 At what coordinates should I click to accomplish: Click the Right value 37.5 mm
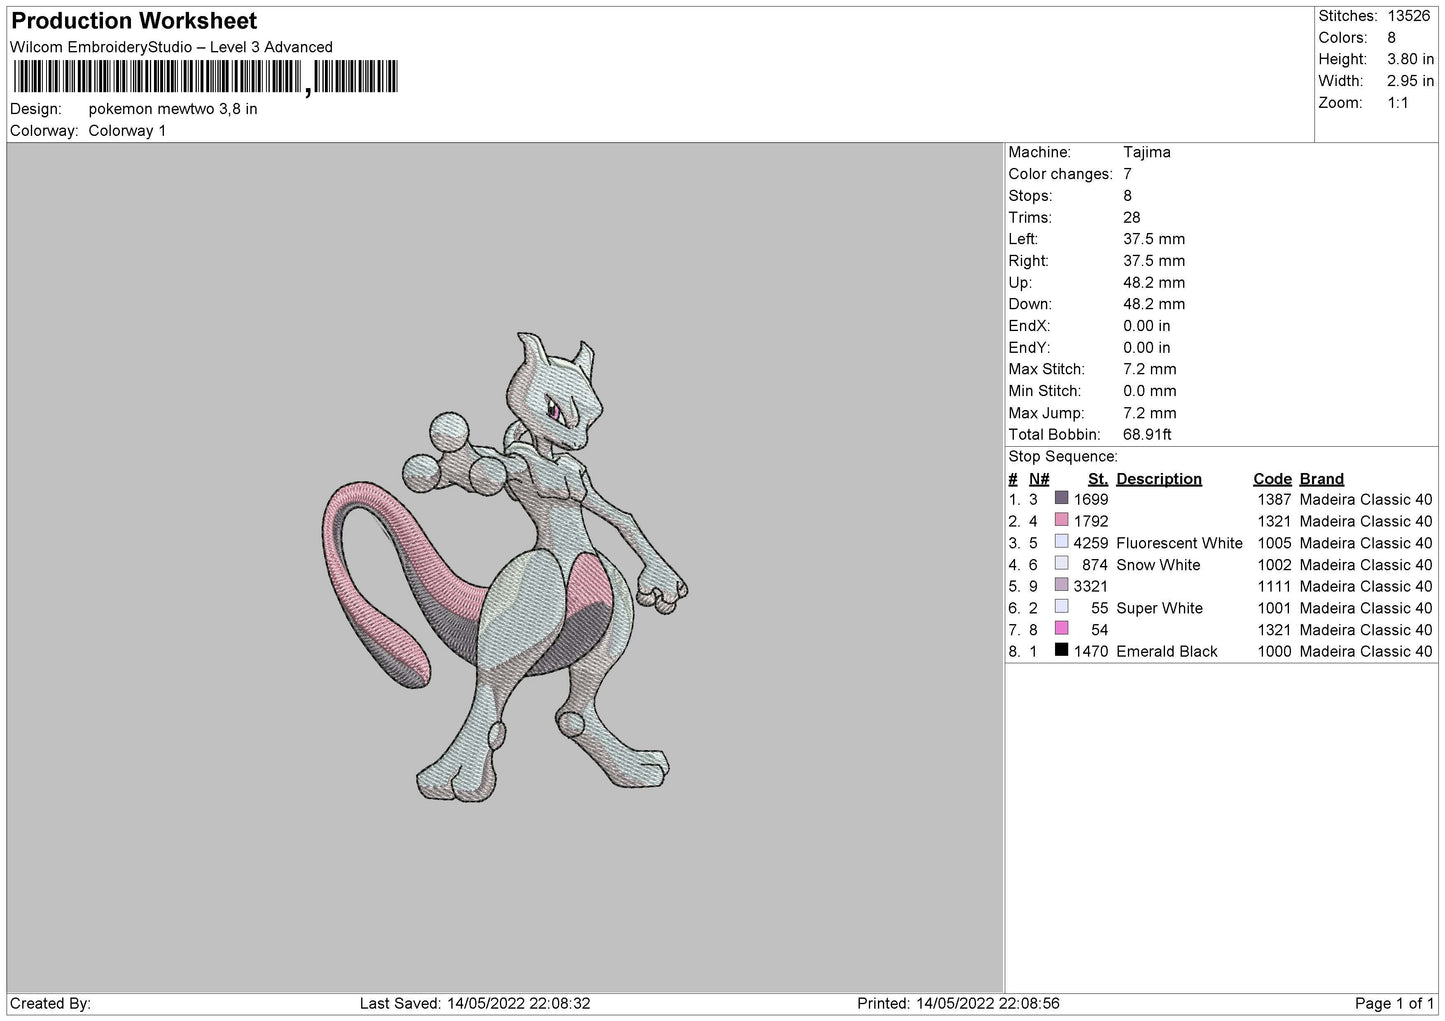coord(1154,261)
